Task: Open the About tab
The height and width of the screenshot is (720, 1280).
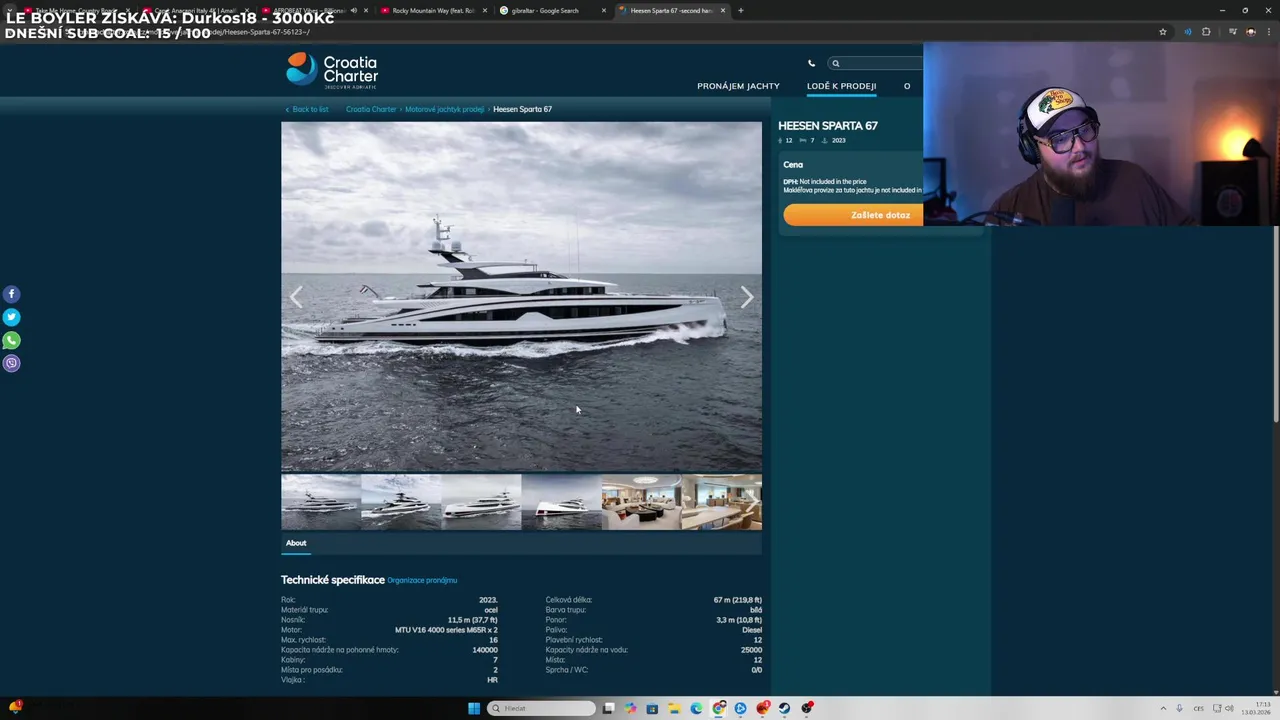Action: (x=296, y=543)
